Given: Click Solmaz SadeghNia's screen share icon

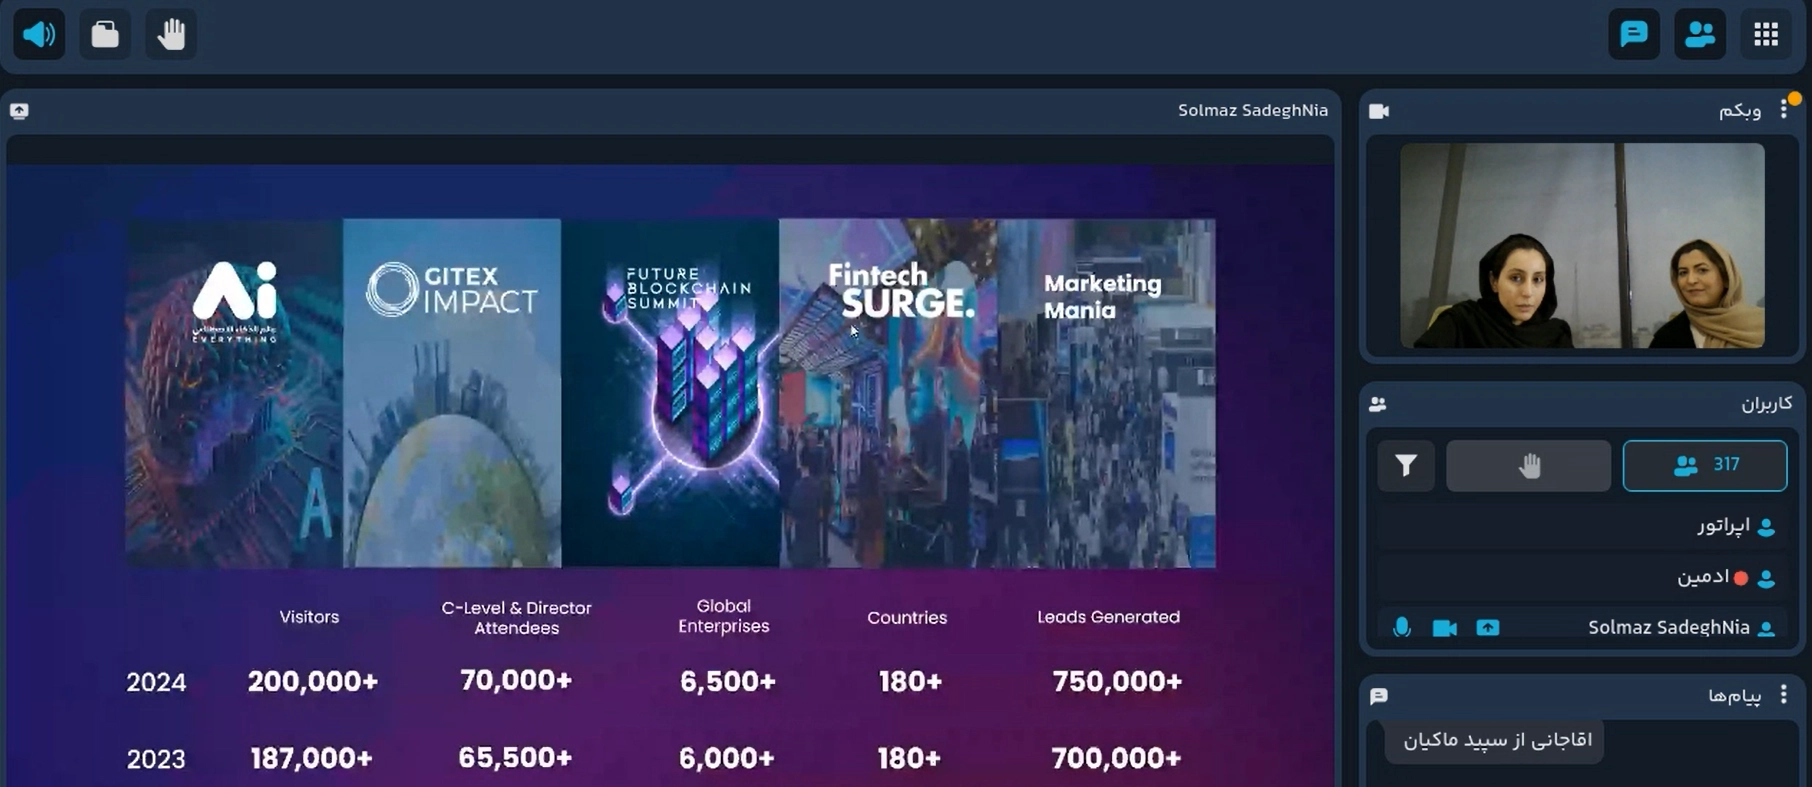Looking at the screenshot, I should point(1488,628).
